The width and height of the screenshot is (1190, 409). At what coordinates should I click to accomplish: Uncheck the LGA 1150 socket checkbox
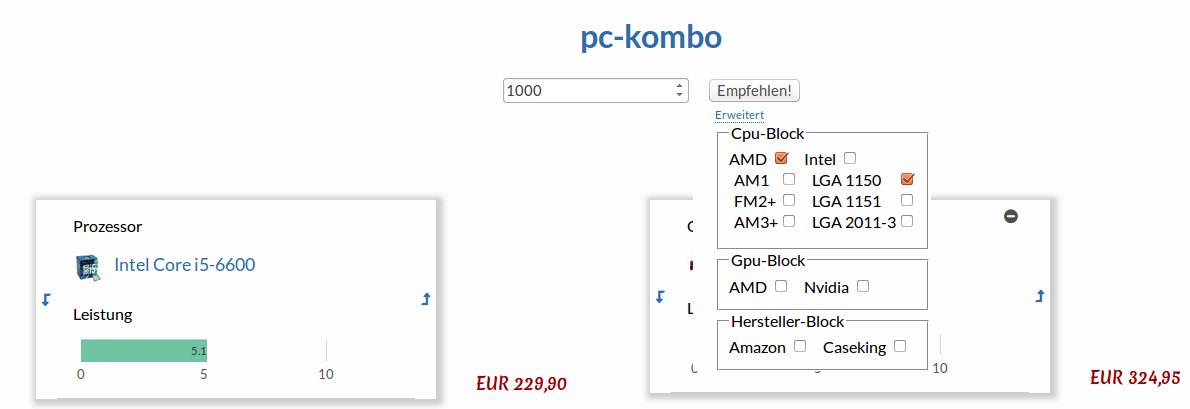pyautogui.click(x=908, y=180)
